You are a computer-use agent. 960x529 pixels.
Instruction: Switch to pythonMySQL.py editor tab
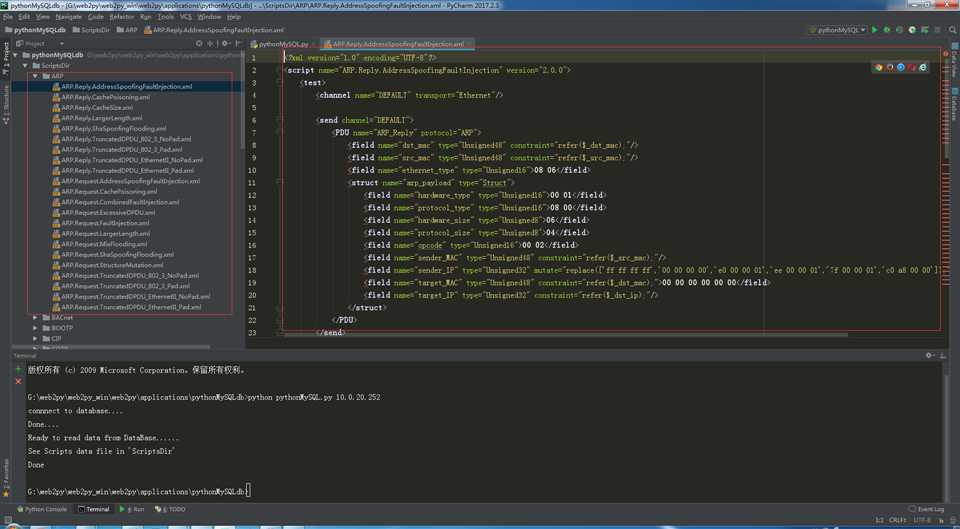283,44
